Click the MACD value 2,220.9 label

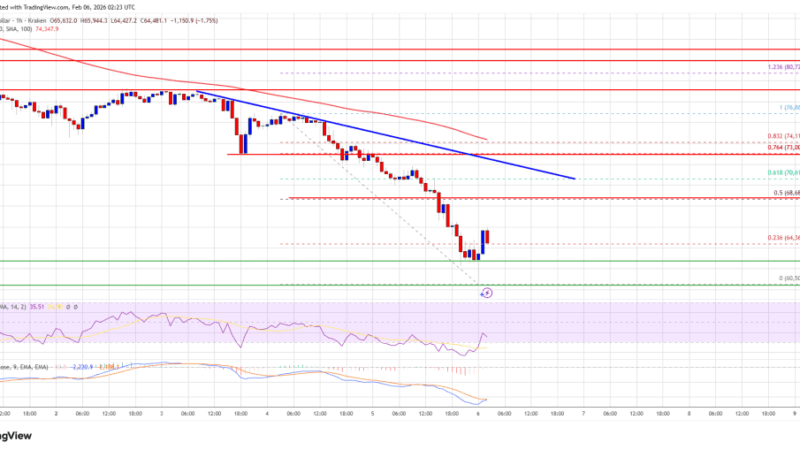point(82,367)
